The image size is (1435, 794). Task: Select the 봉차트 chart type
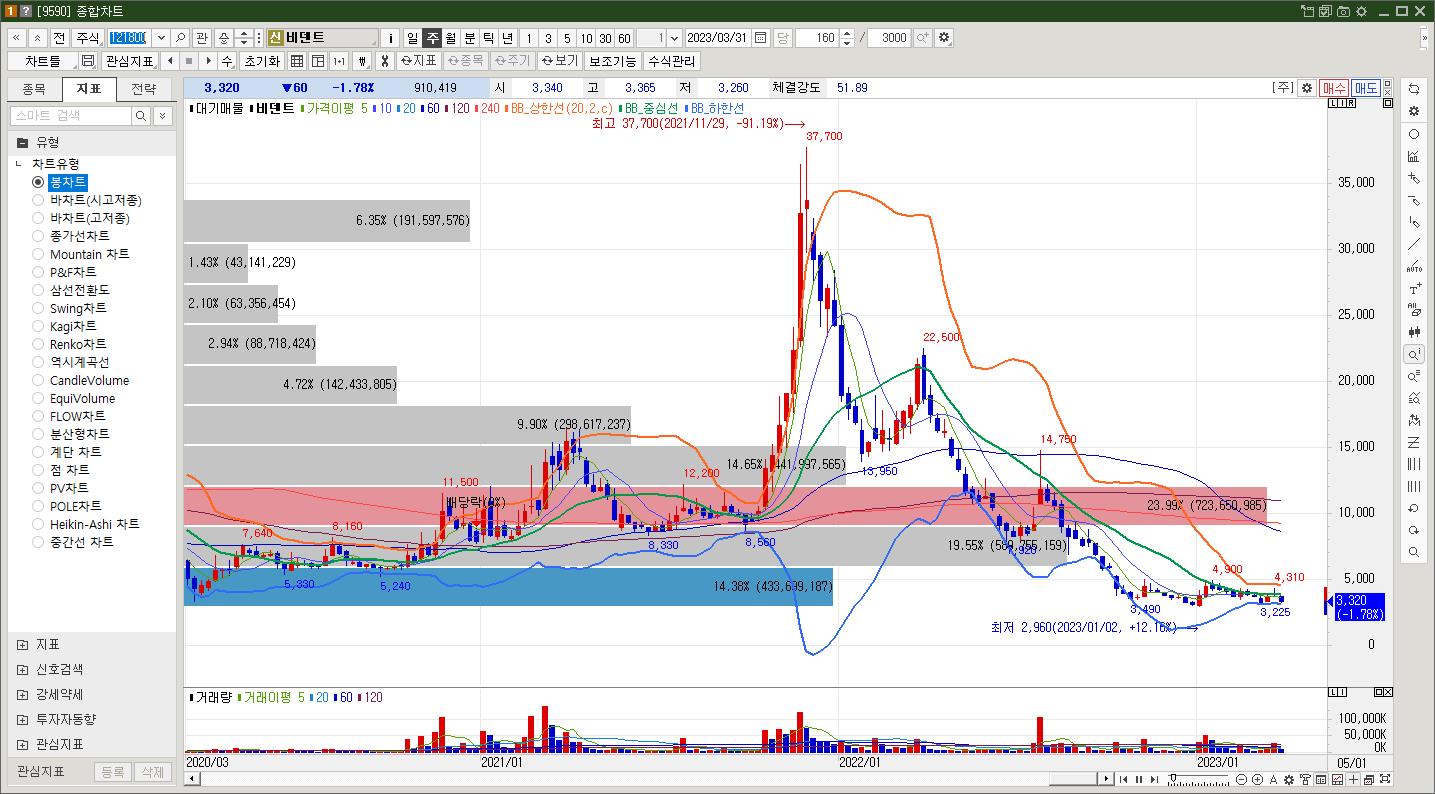click(x=68, y=182)
